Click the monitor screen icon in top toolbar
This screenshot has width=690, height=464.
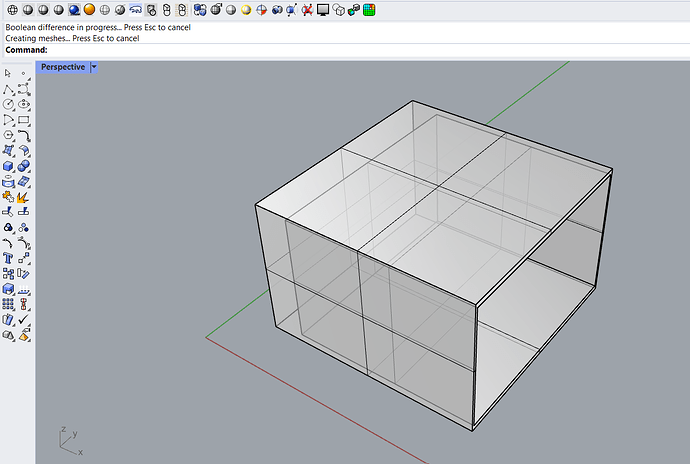click(x=323, y=10)
